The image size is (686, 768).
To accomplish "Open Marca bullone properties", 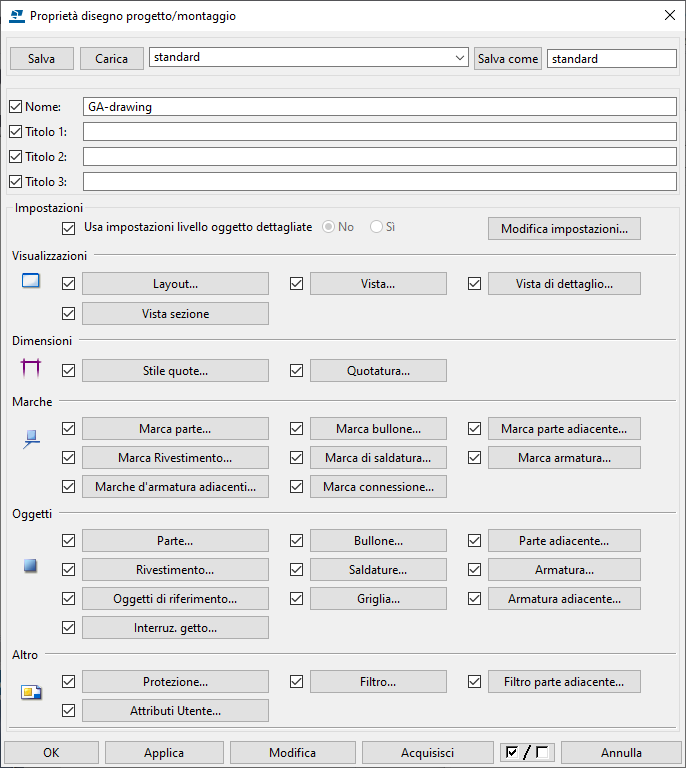I will (x=378, y=429).
